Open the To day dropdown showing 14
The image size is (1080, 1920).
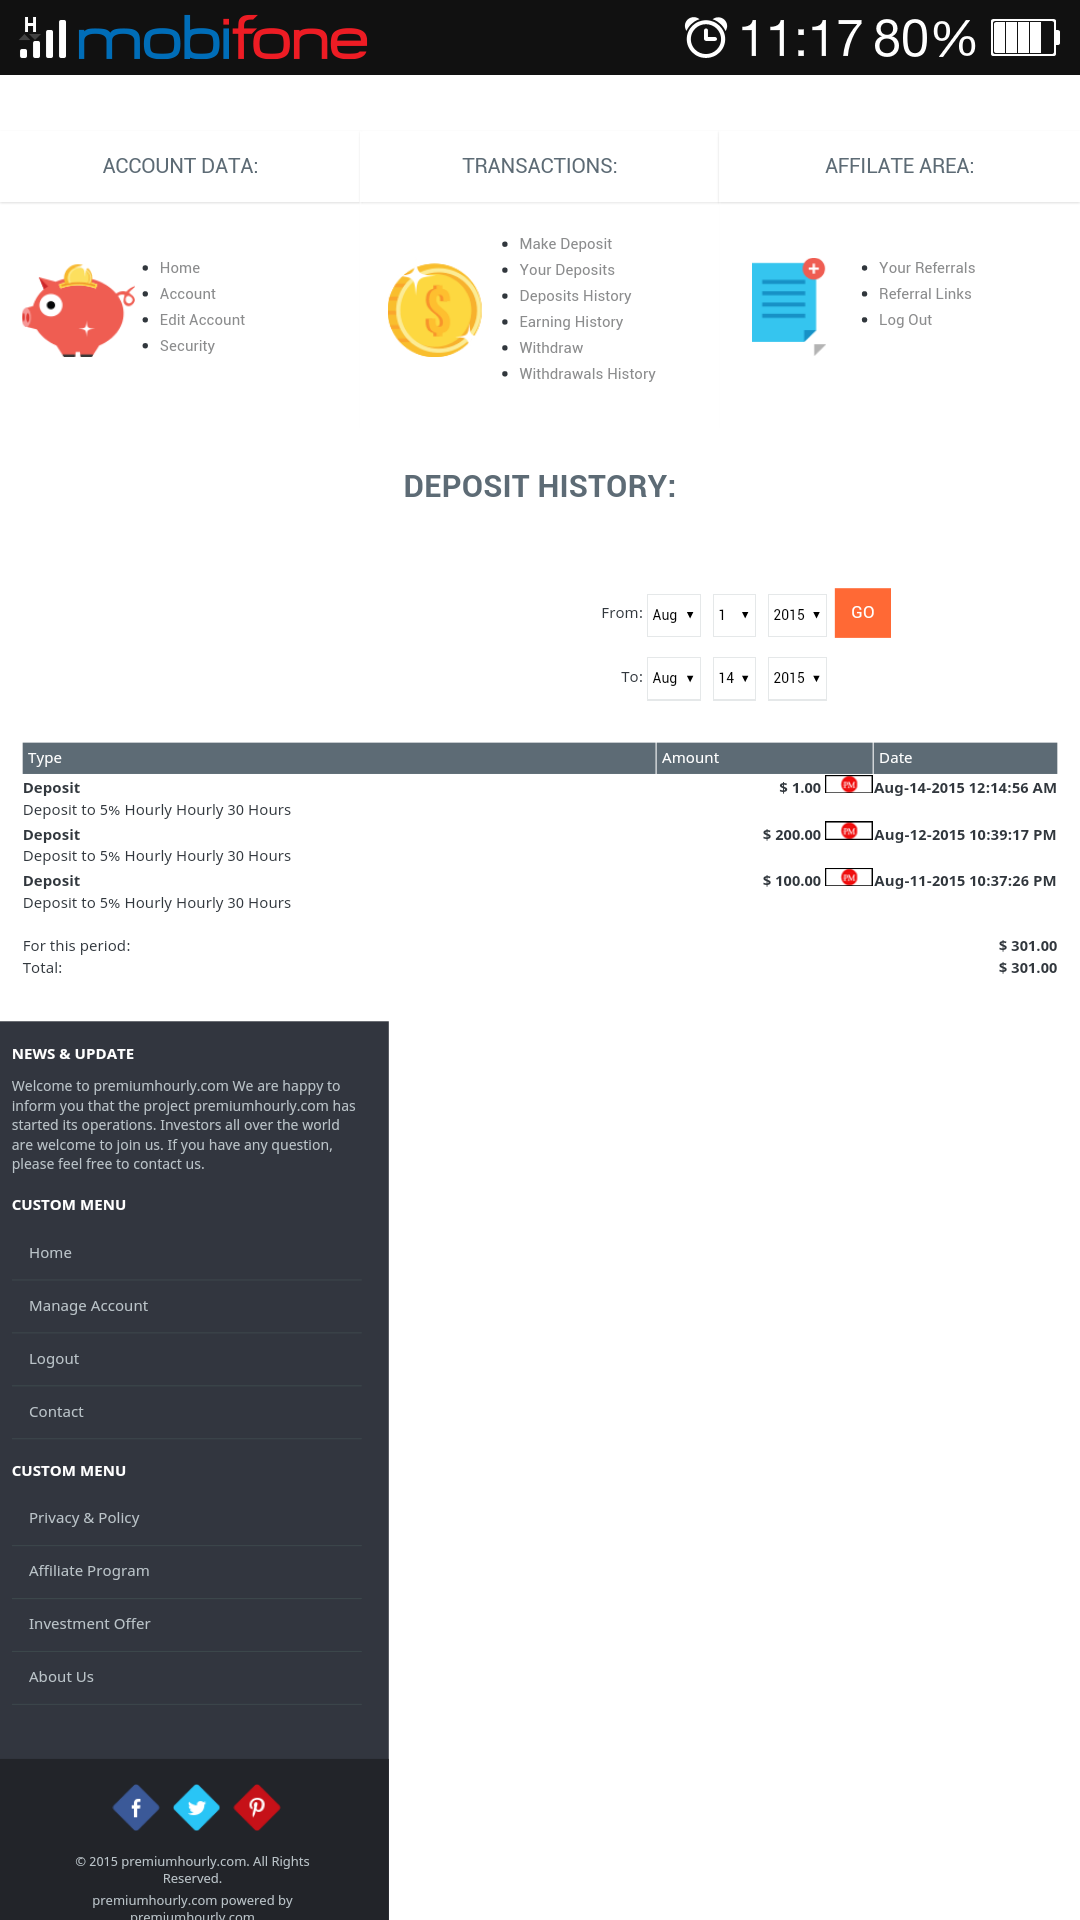coord(733,678)
